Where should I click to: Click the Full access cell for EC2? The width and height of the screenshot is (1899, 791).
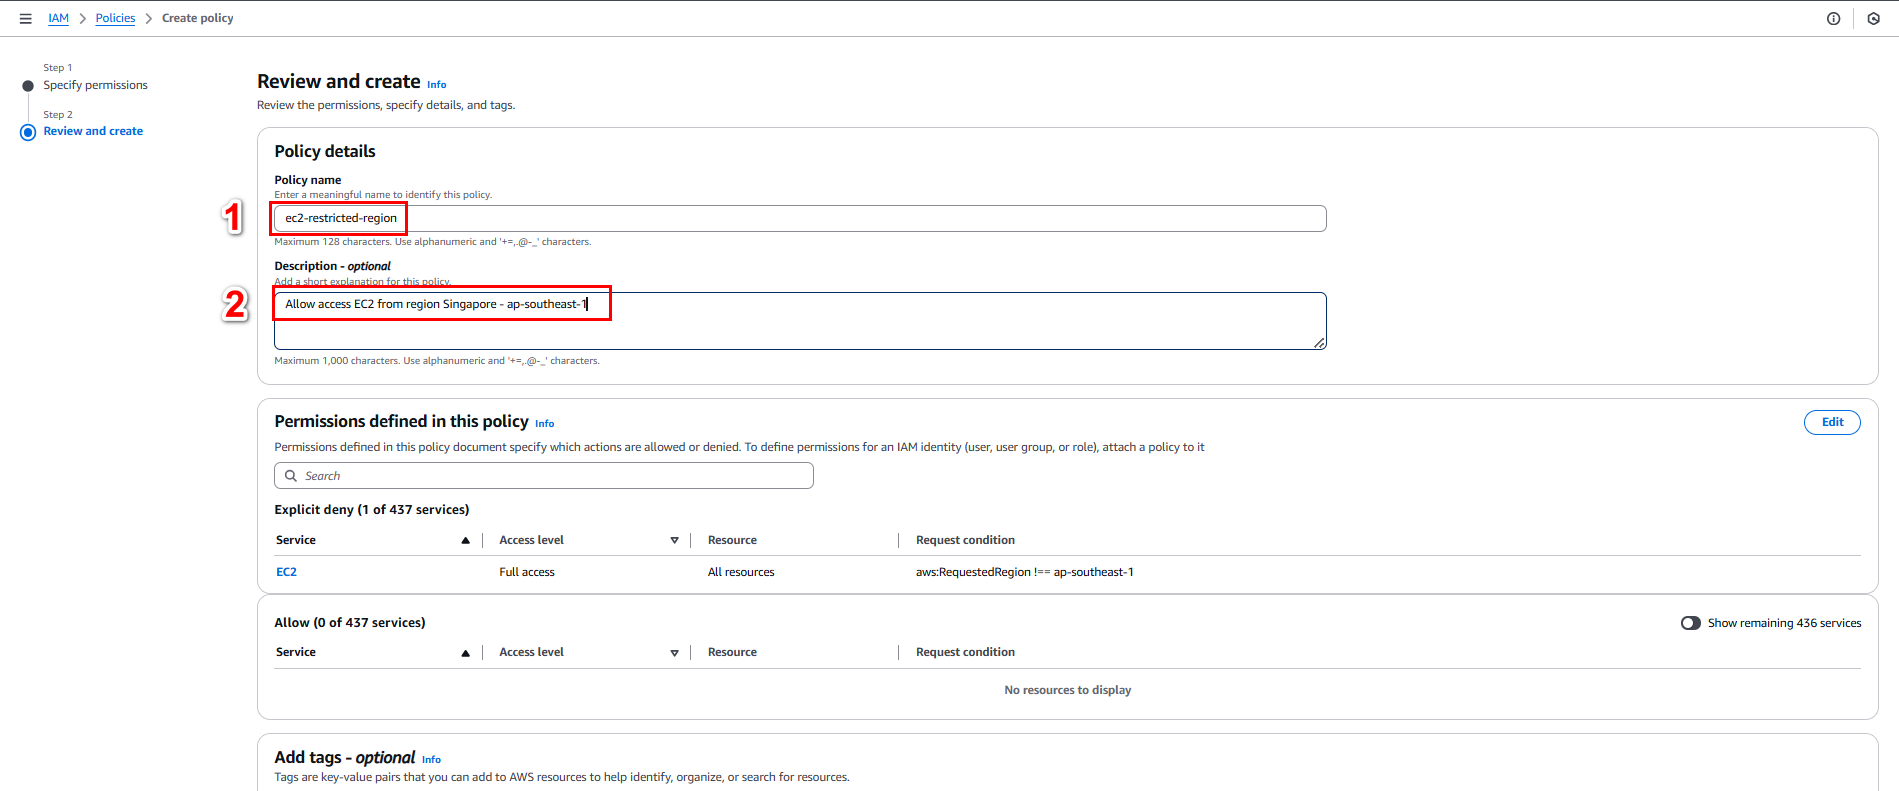tap(527, 572)
